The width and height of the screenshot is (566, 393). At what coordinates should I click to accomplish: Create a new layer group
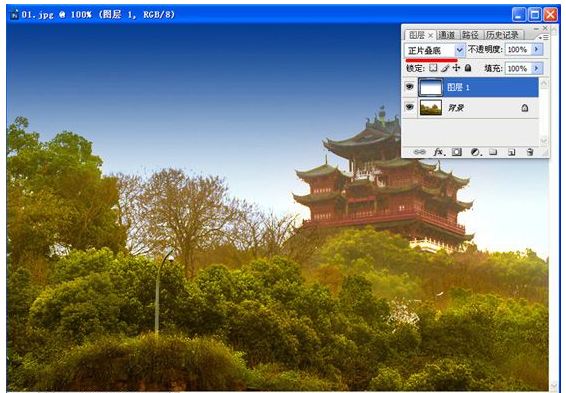[493, 152]
